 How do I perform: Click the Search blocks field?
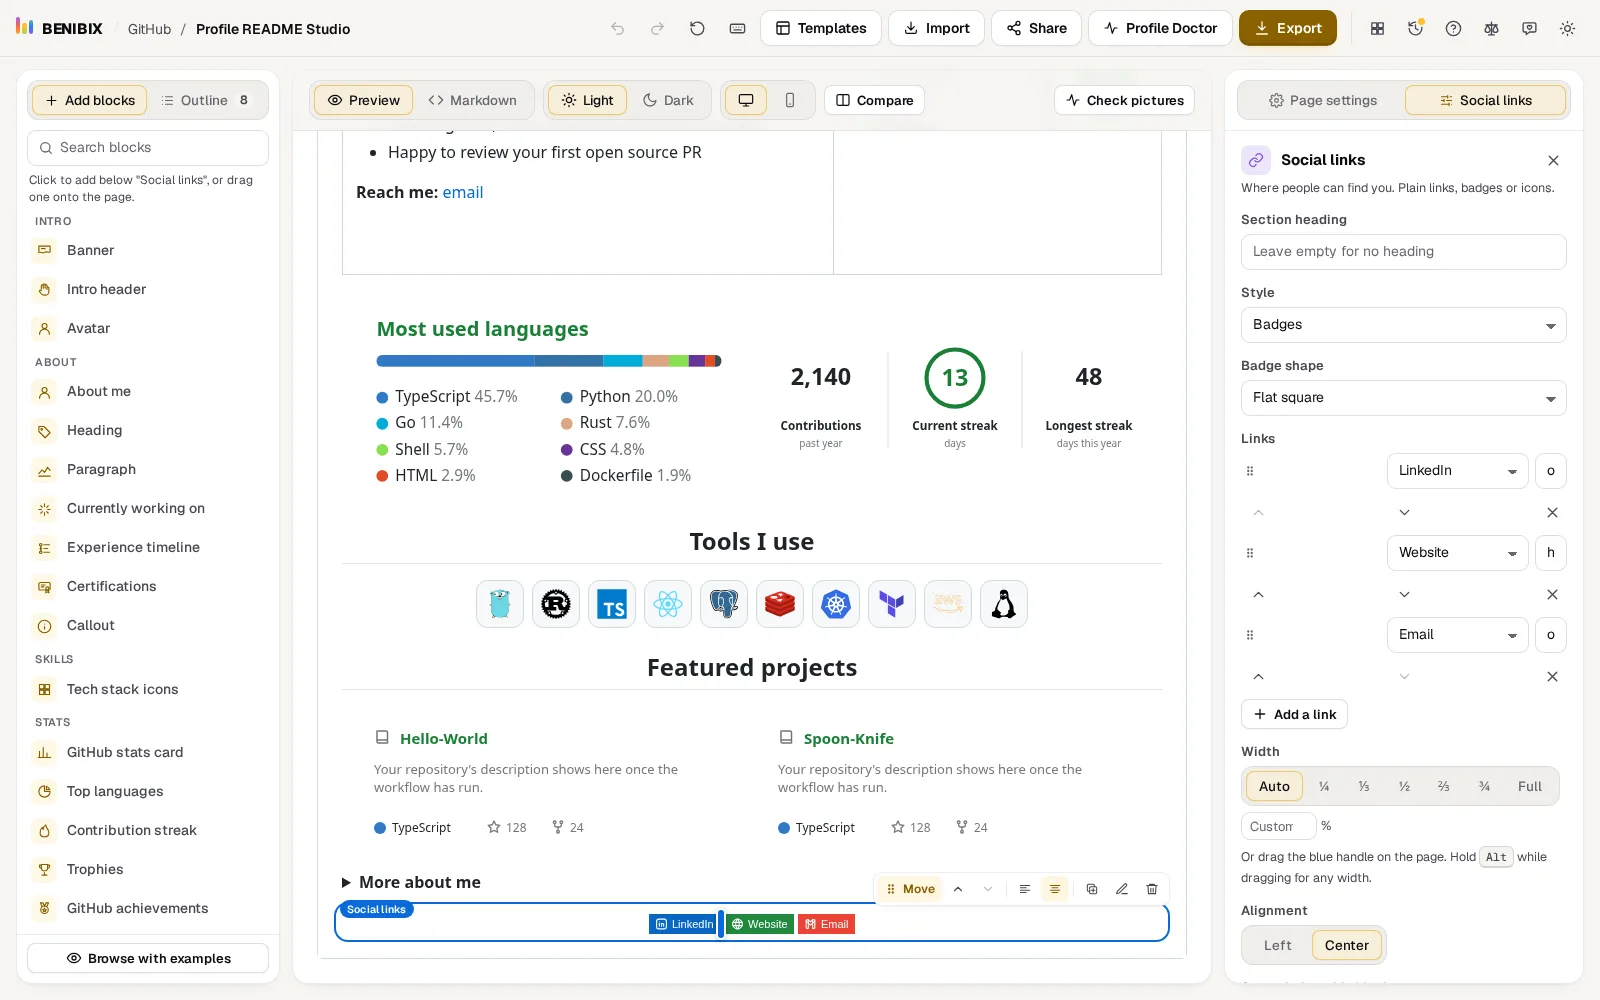coord(148,148)
